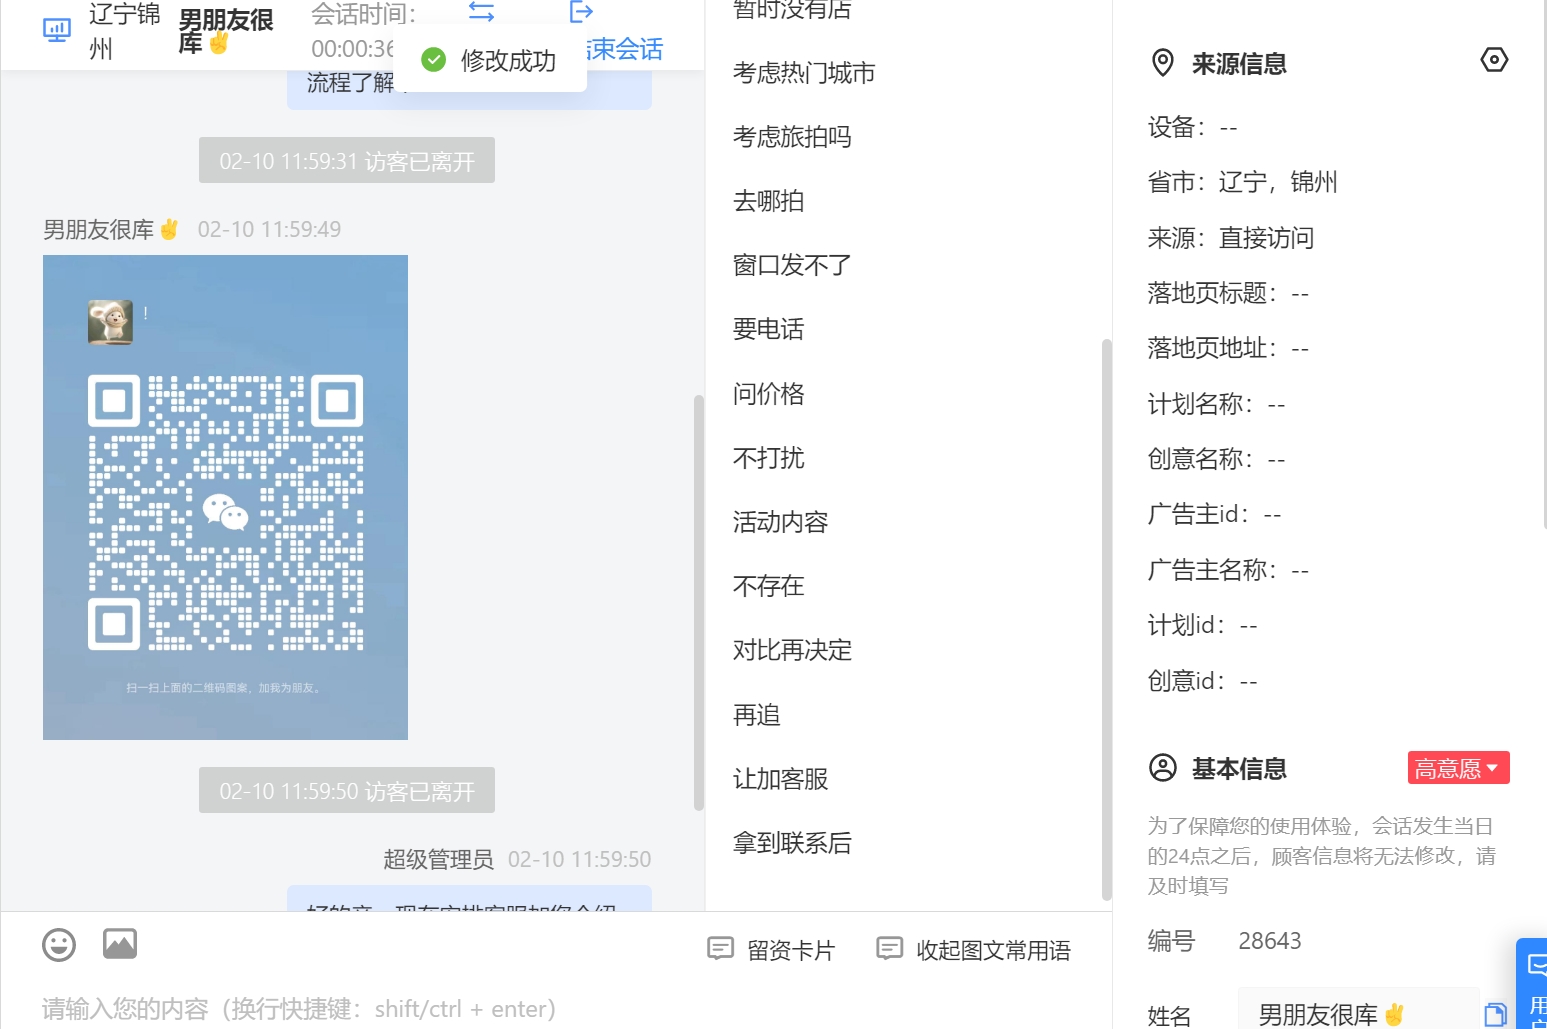The height and width of the screenshot is (1029, 1547).
Task: Click the person icon by 基本信息
Action: tap(1163, 768)
